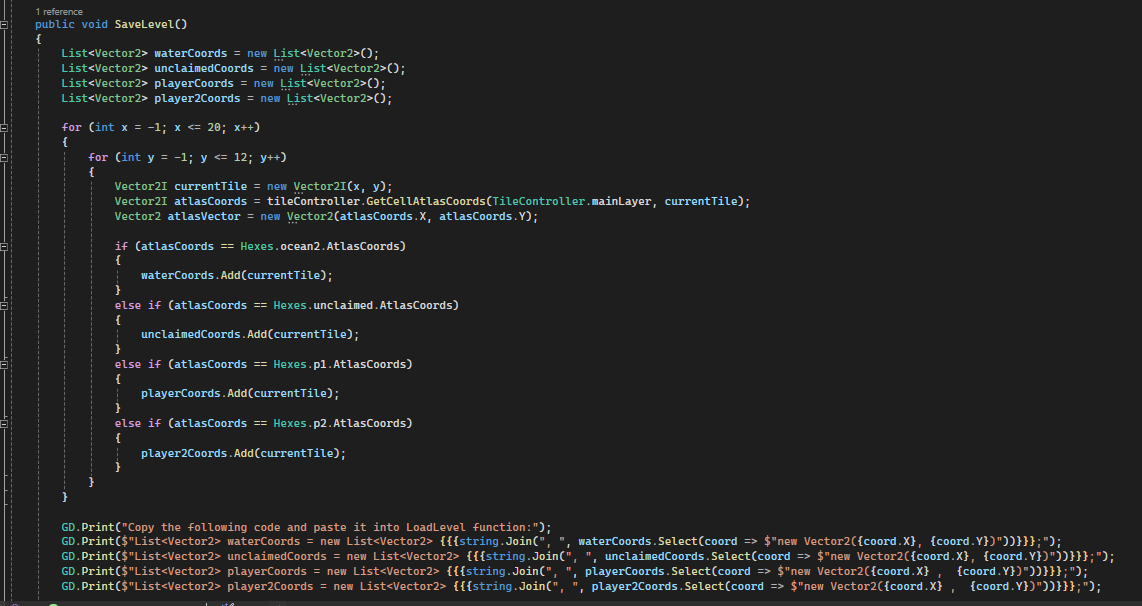
Task: Collapse the outer for-x loop block
Action: tap(5, 128)
